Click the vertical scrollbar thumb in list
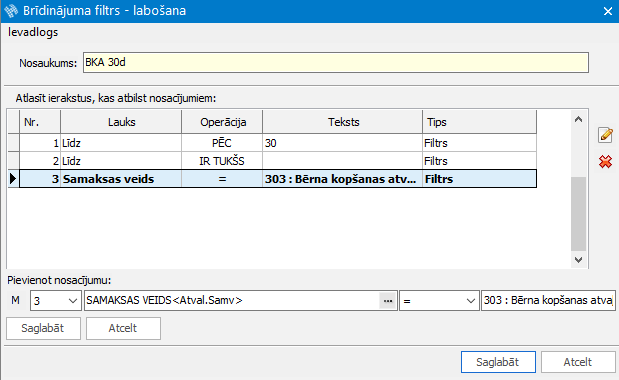This screenshot has width=619, height=380. pyautogui.click(x=578, y=214)
